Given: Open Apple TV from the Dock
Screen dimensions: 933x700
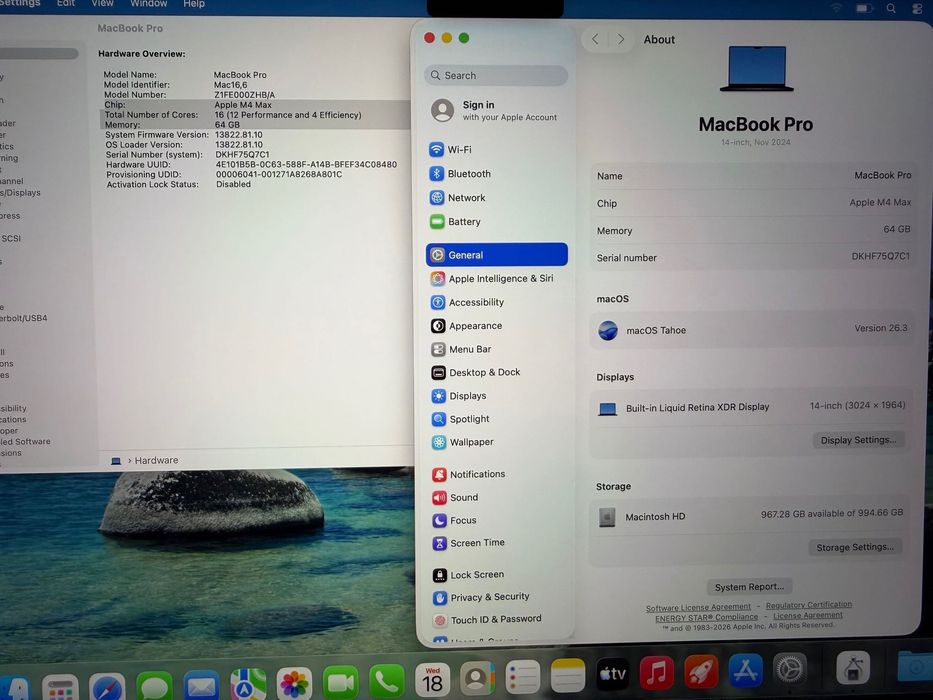Looking at the screenshot, I should click(613, 674).
